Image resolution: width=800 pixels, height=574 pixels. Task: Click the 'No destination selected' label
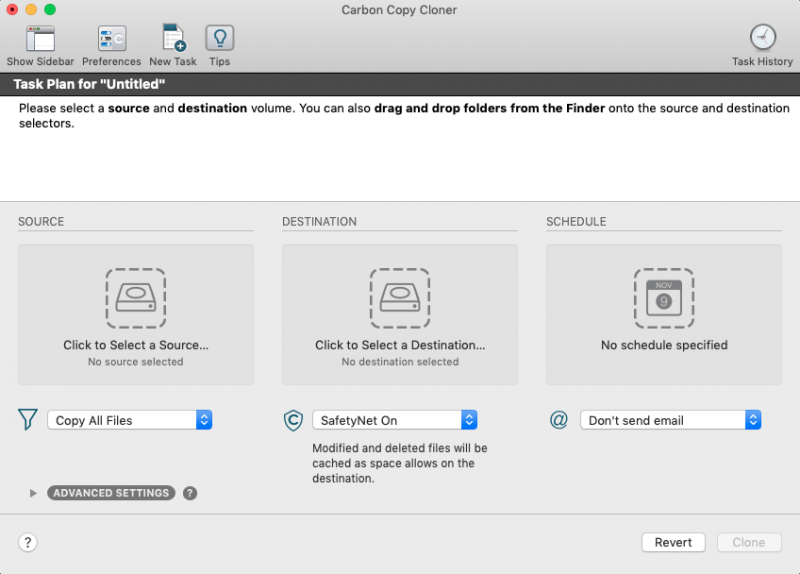[x=400, y=362]
